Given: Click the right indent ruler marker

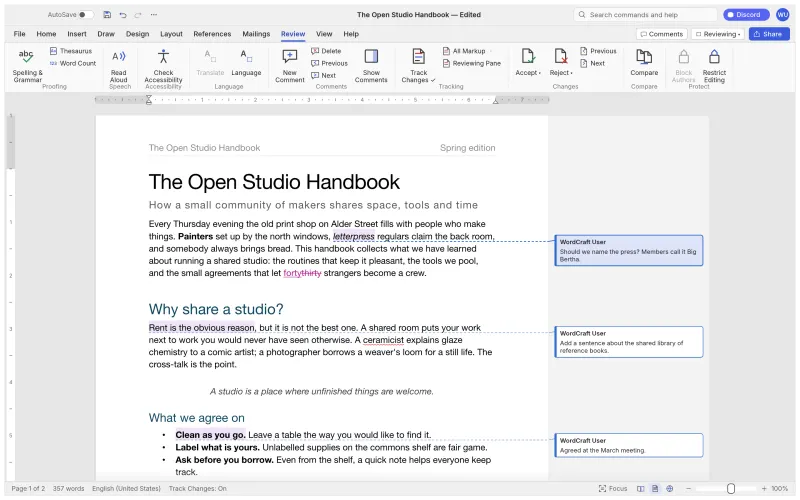Looking at the screenshot, I should click(x=495, y=101).
